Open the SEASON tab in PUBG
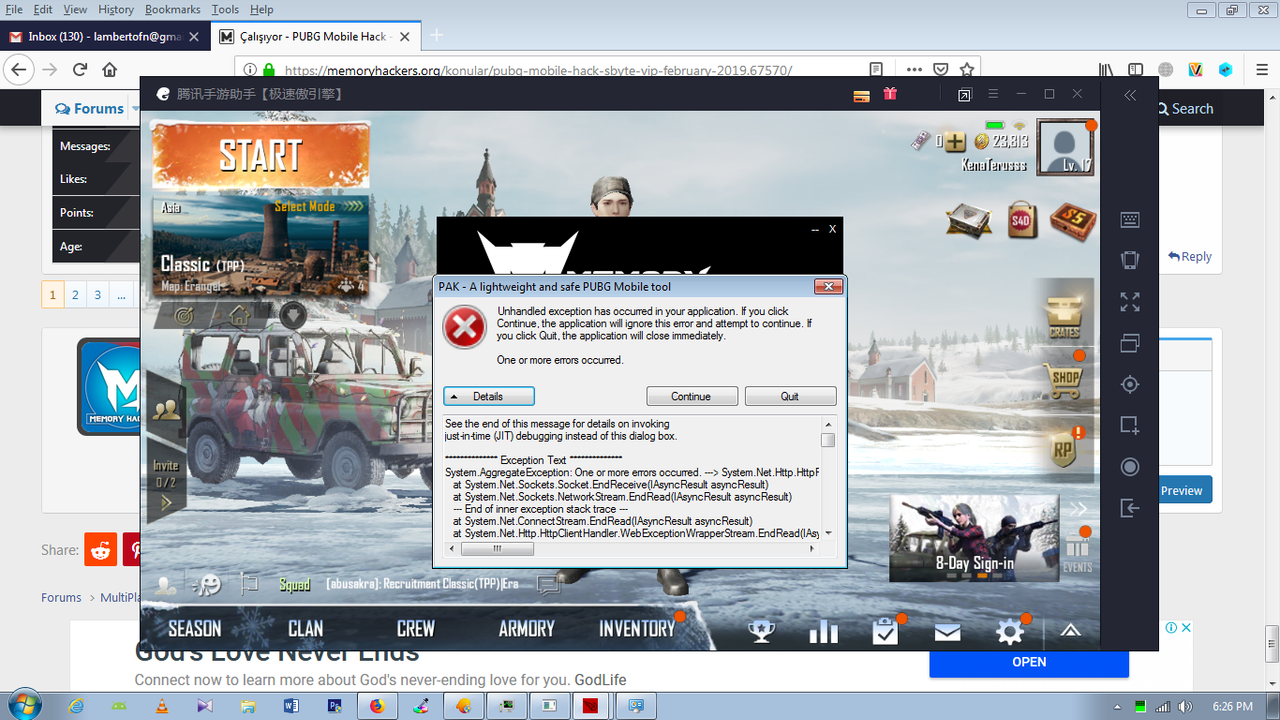 [x=195, y=628]
